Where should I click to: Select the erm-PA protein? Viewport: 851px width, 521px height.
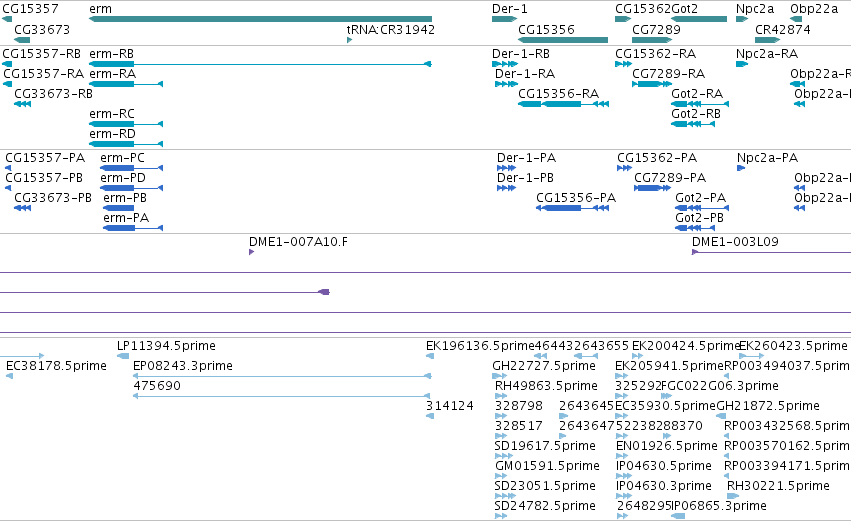coord(126,218)
